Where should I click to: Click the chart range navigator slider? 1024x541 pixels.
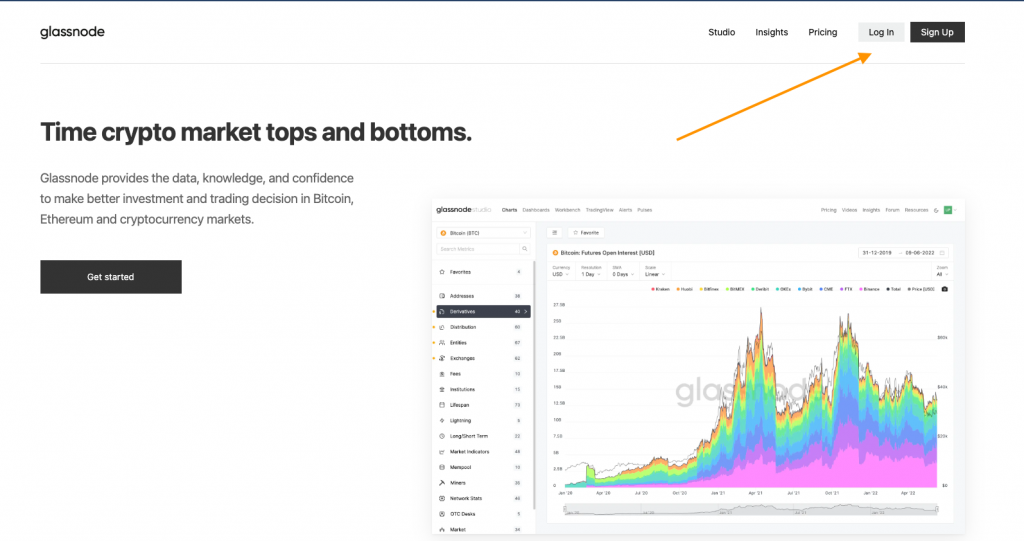751,509
